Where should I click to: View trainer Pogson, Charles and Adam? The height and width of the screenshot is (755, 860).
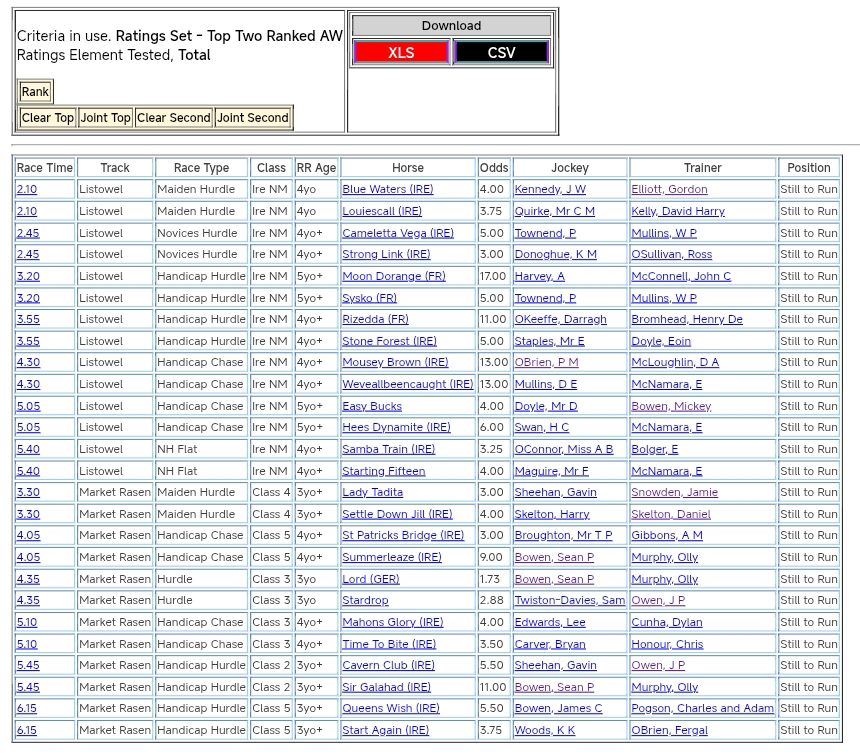pos(702,709)
